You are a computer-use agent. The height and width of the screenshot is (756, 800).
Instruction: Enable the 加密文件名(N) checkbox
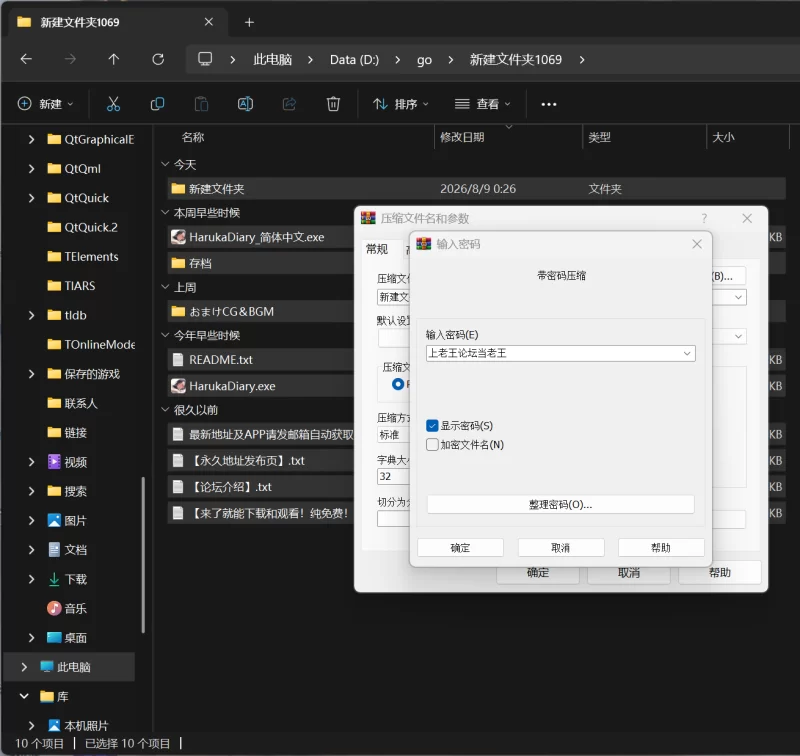[432, 445]
